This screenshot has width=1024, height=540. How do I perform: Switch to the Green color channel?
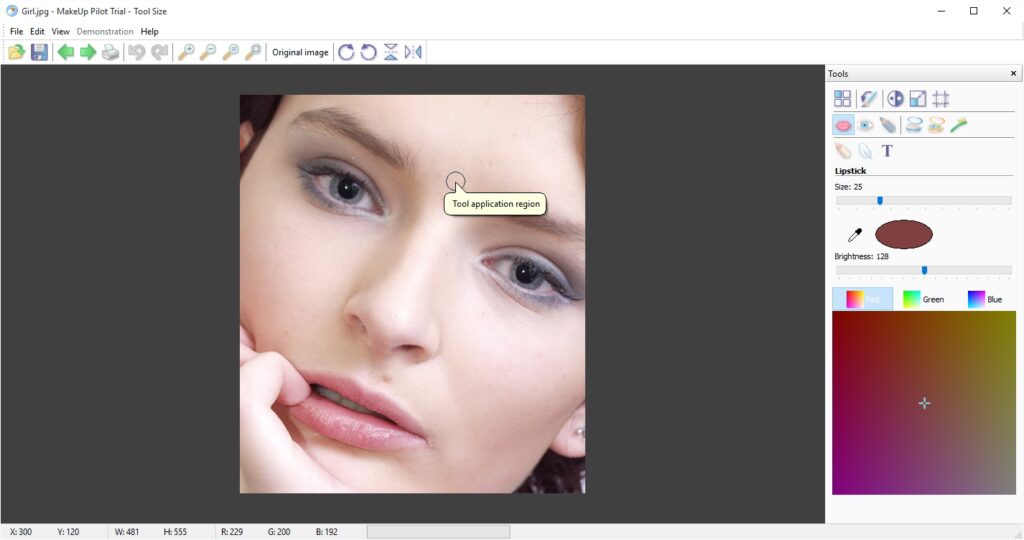point(923,299)
